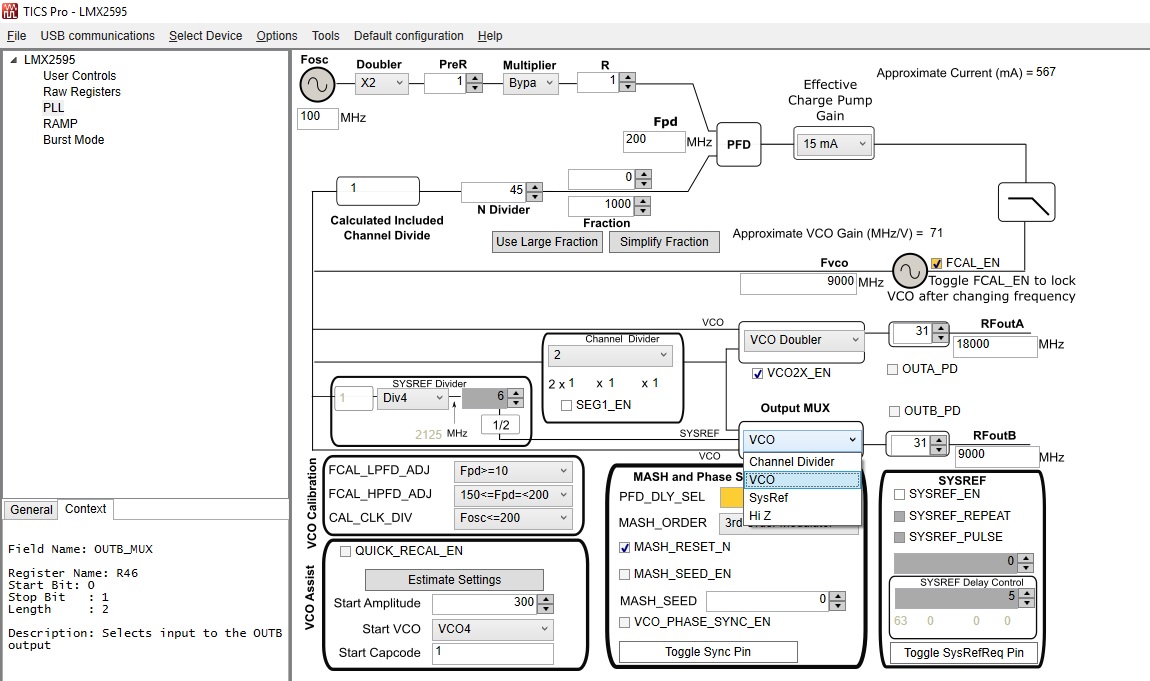Increase the SYSREF Delay Control spinner

click(1026, 594)
